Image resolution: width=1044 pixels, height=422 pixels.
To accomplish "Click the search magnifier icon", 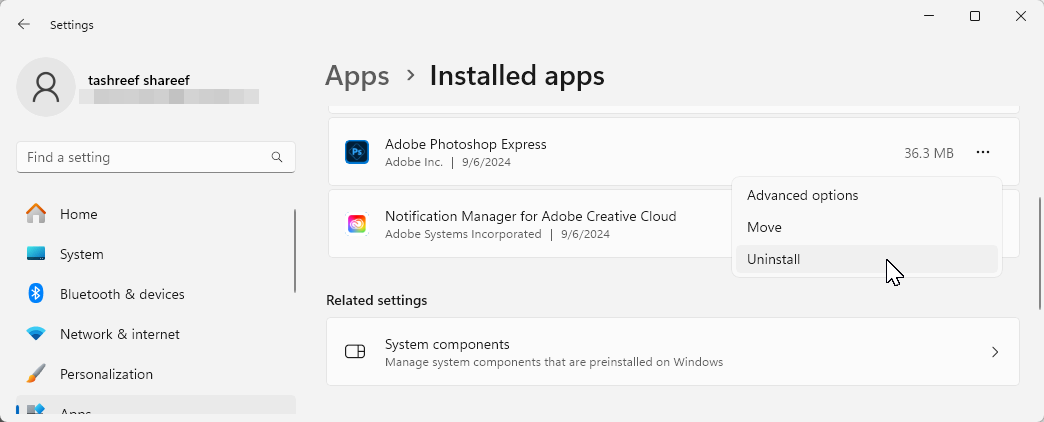I will (277, 157).
